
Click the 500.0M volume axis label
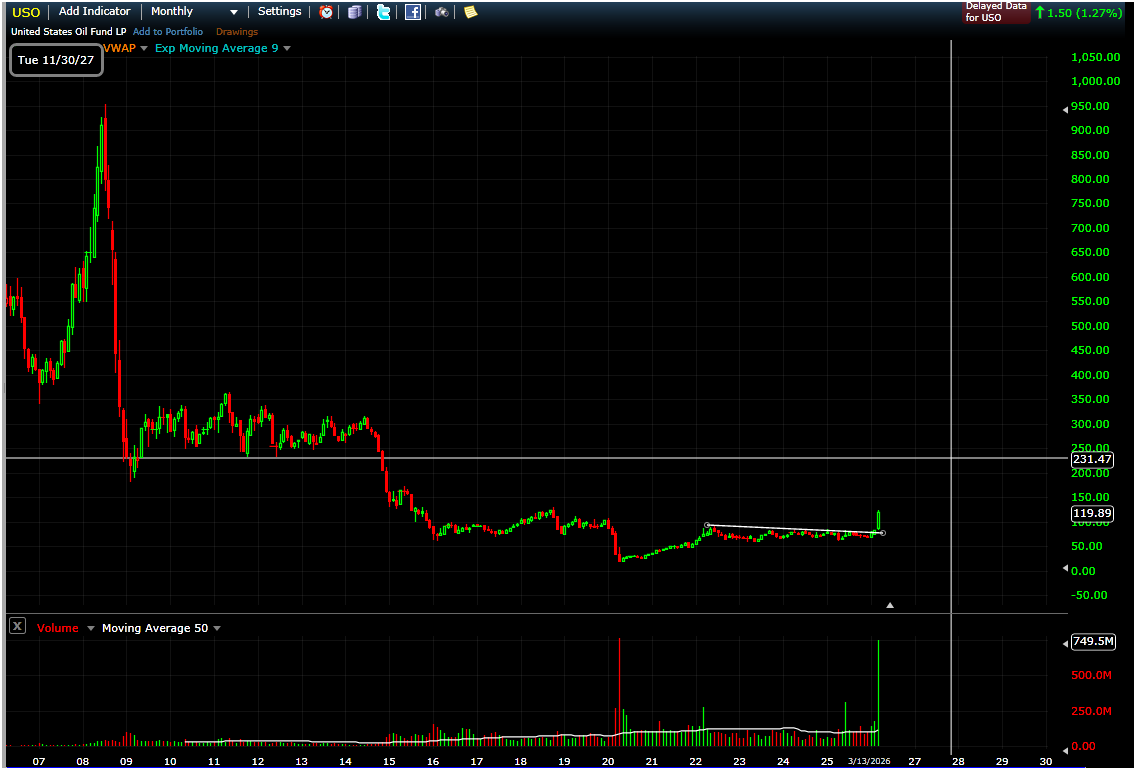(1091, 676)
